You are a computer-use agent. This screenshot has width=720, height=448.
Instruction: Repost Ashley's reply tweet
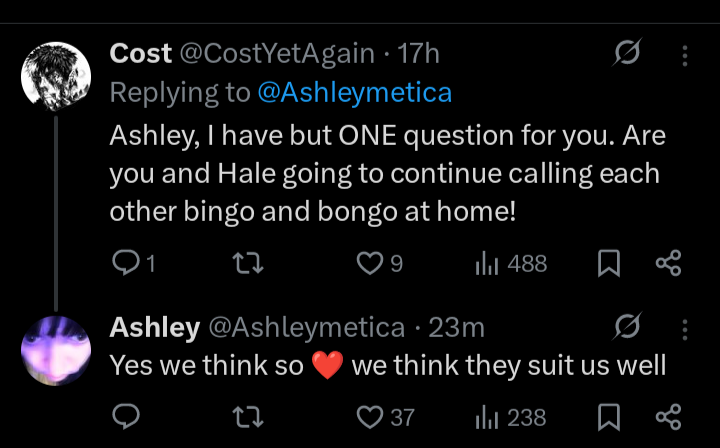(245, 416)
